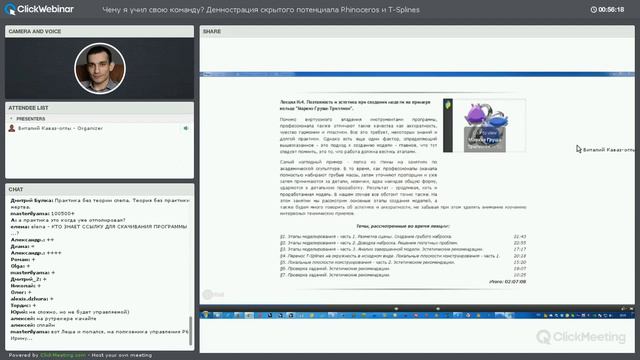
Task: Click the organizer name row in attendee list
Action: pyautogui.click(x=99, y=128)
